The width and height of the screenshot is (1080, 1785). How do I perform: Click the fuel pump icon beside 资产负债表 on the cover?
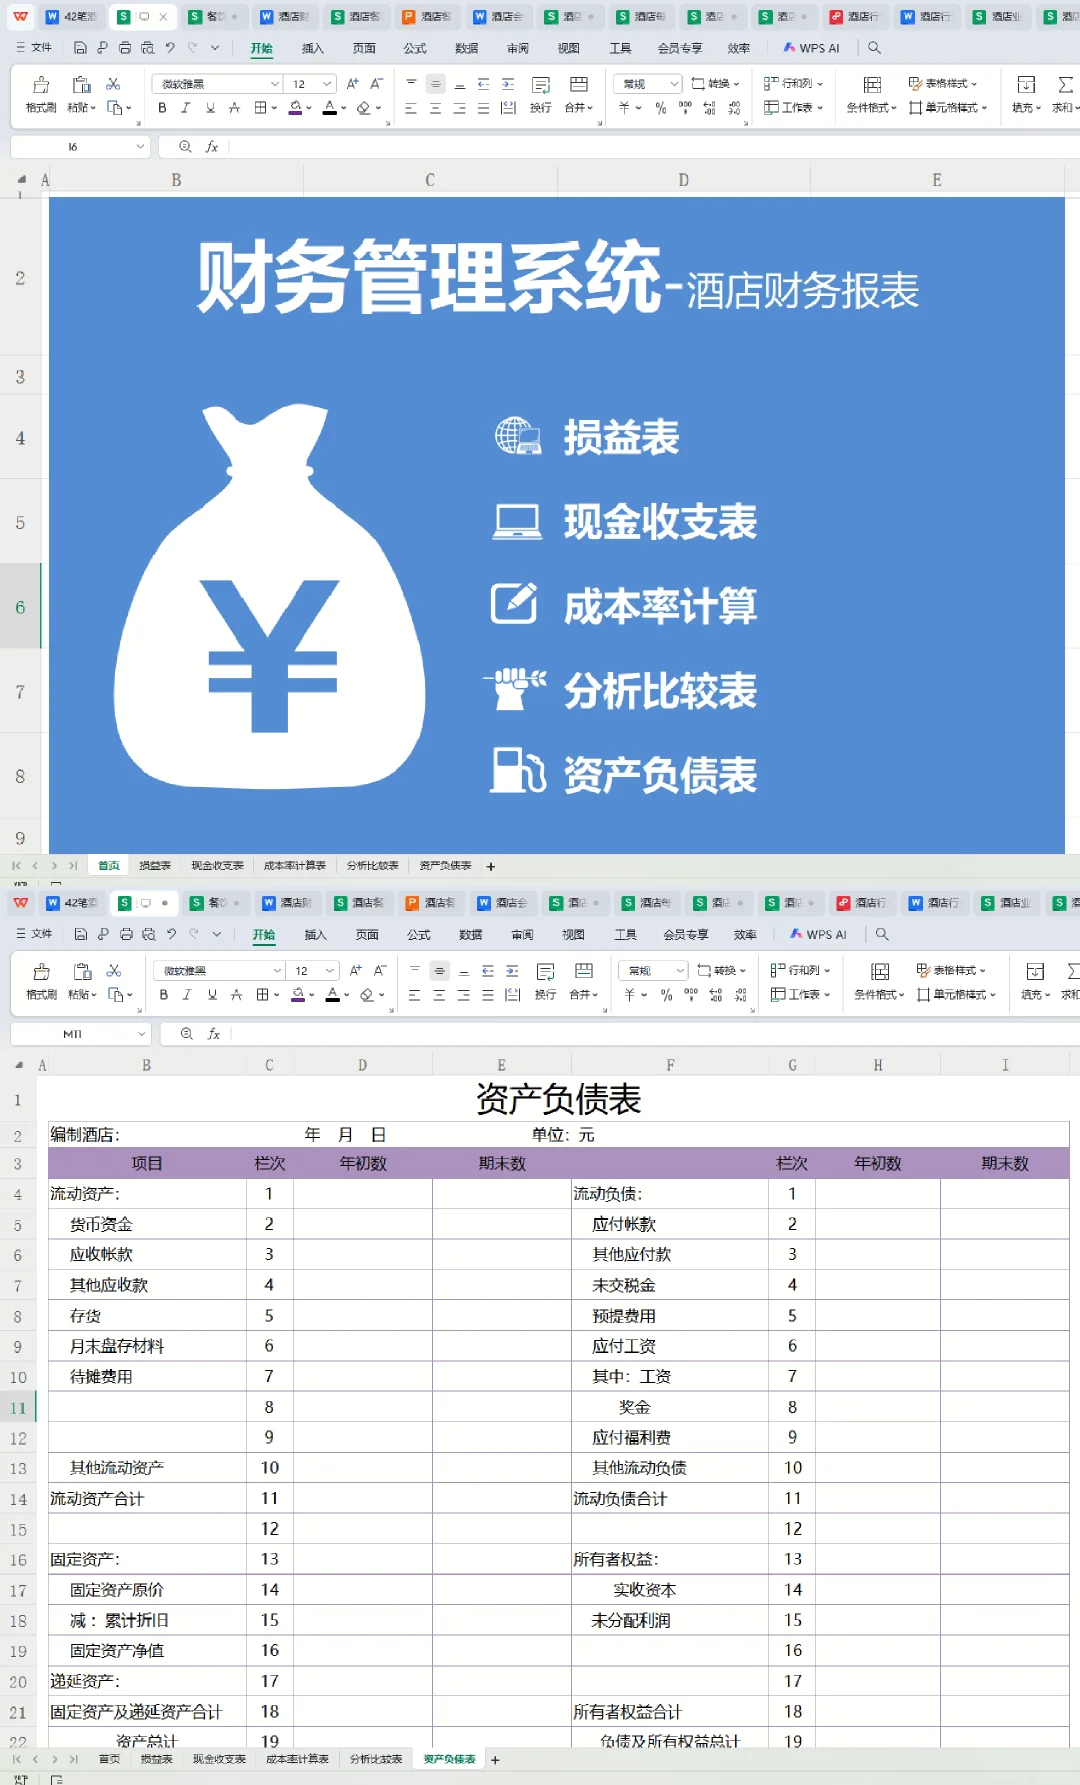click(x=518, y=770)
